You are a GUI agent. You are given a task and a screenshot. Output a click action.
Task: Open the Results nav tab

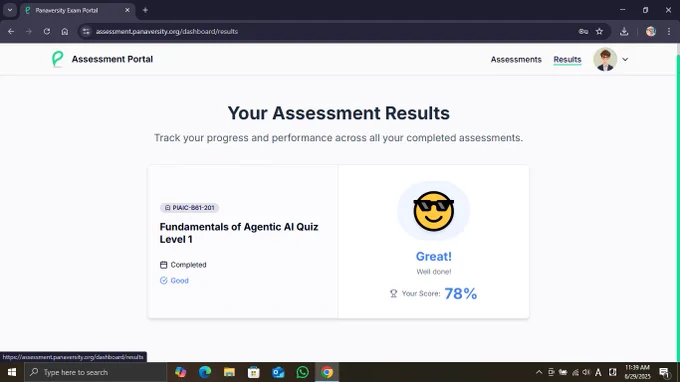(567, 59)
